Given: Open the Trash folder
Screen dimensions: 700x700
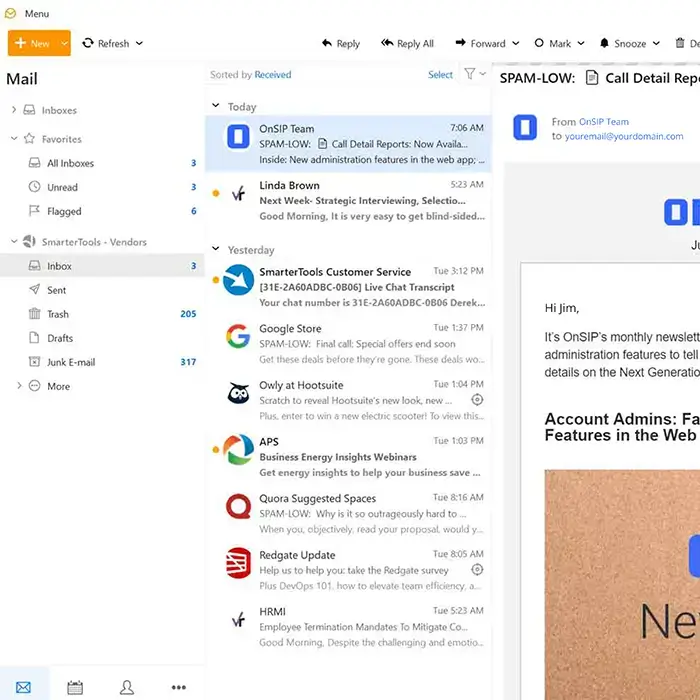Looking at the screenshot, I should [x=102, y=314].
